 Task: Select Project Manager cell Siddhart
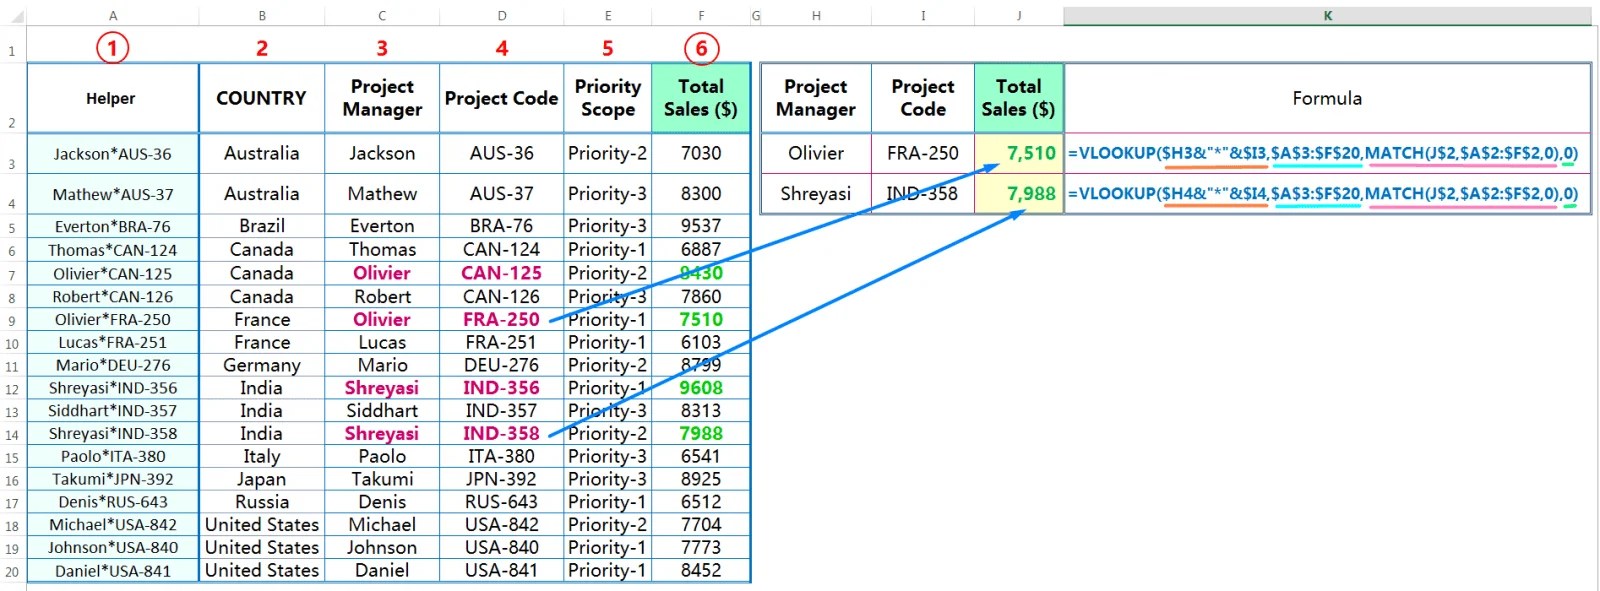(x=382, y=411)
